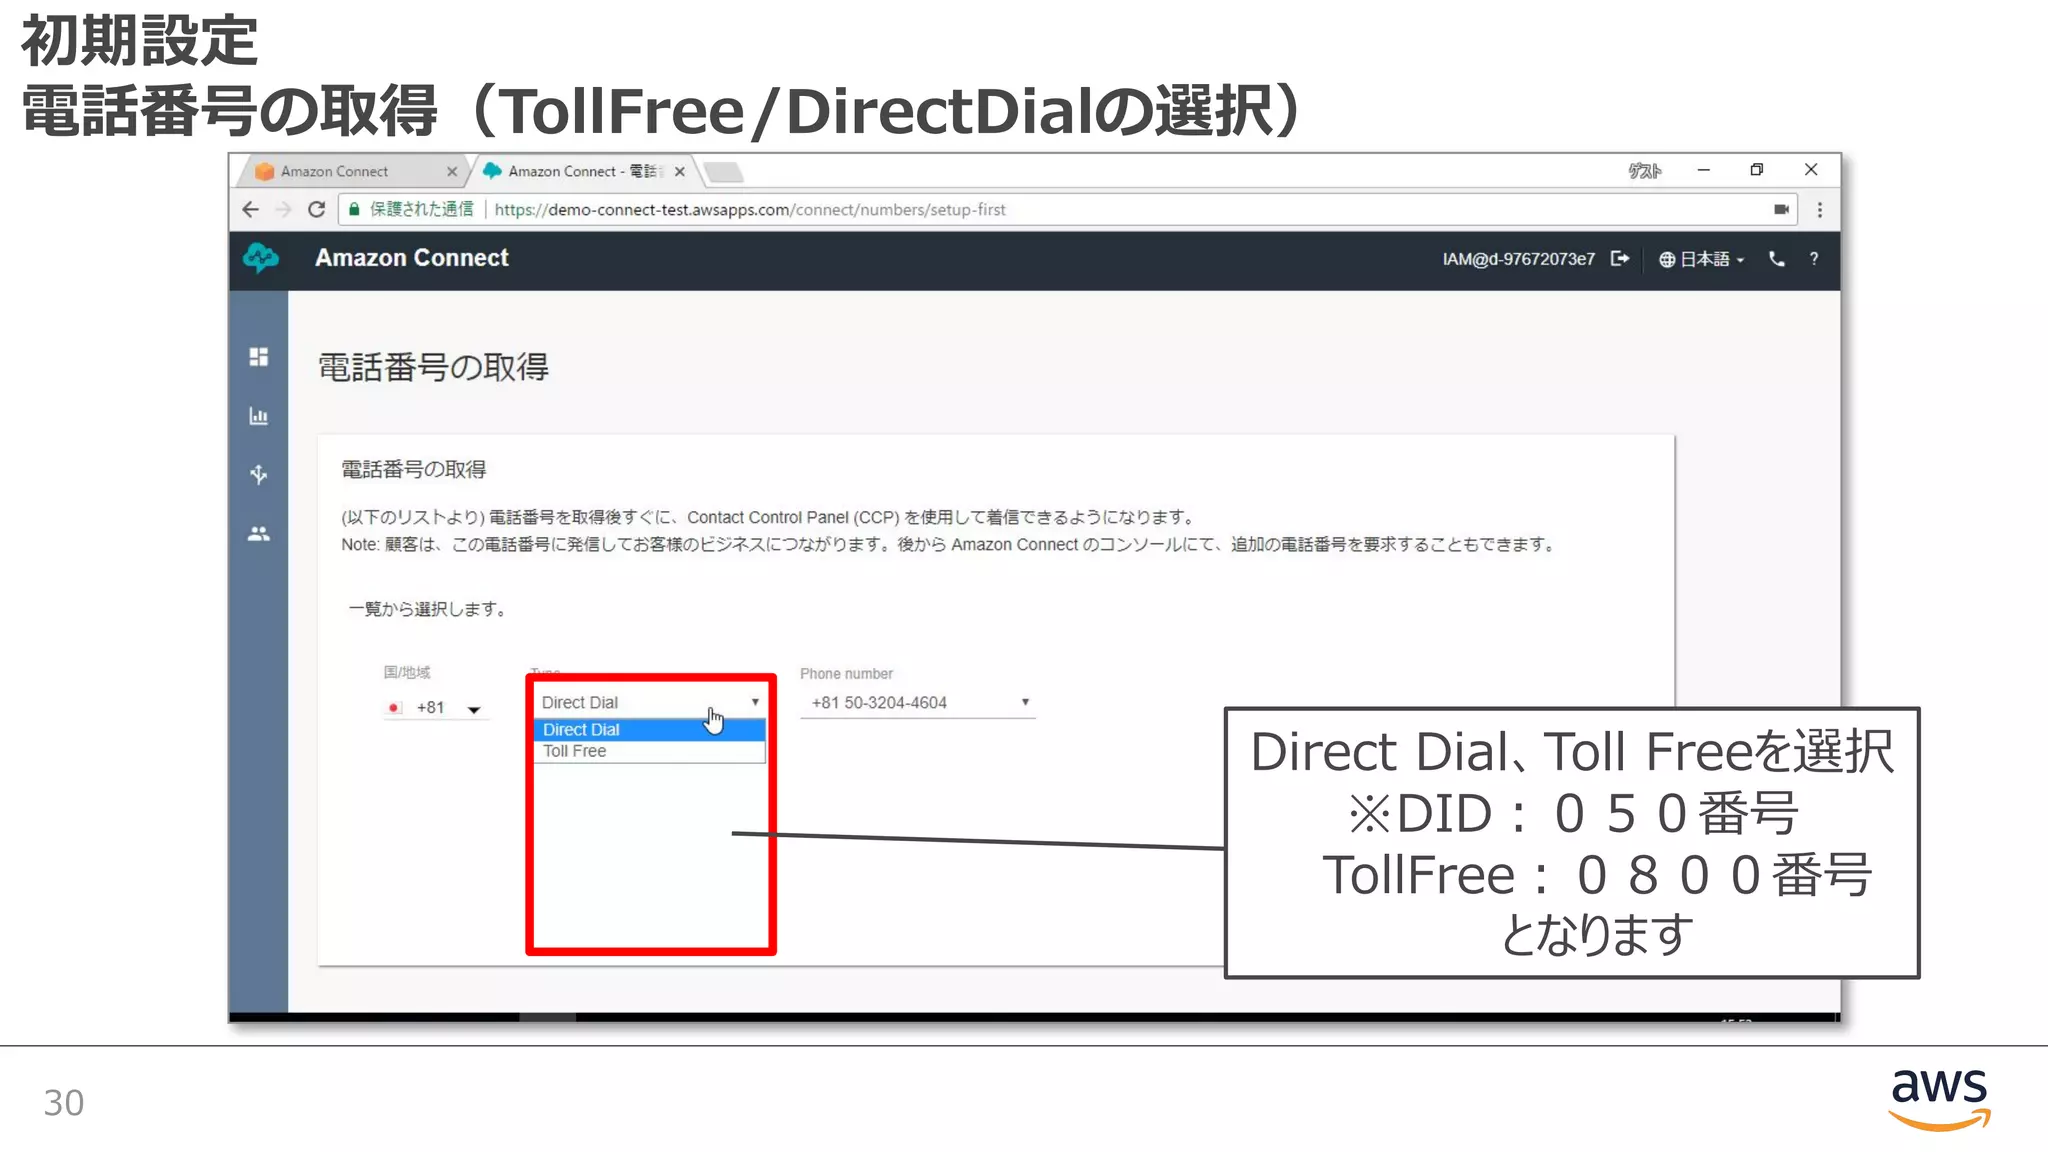Minimize the browser window
Viewport: 2048px width, 1152px height.
pos(1703,170)
